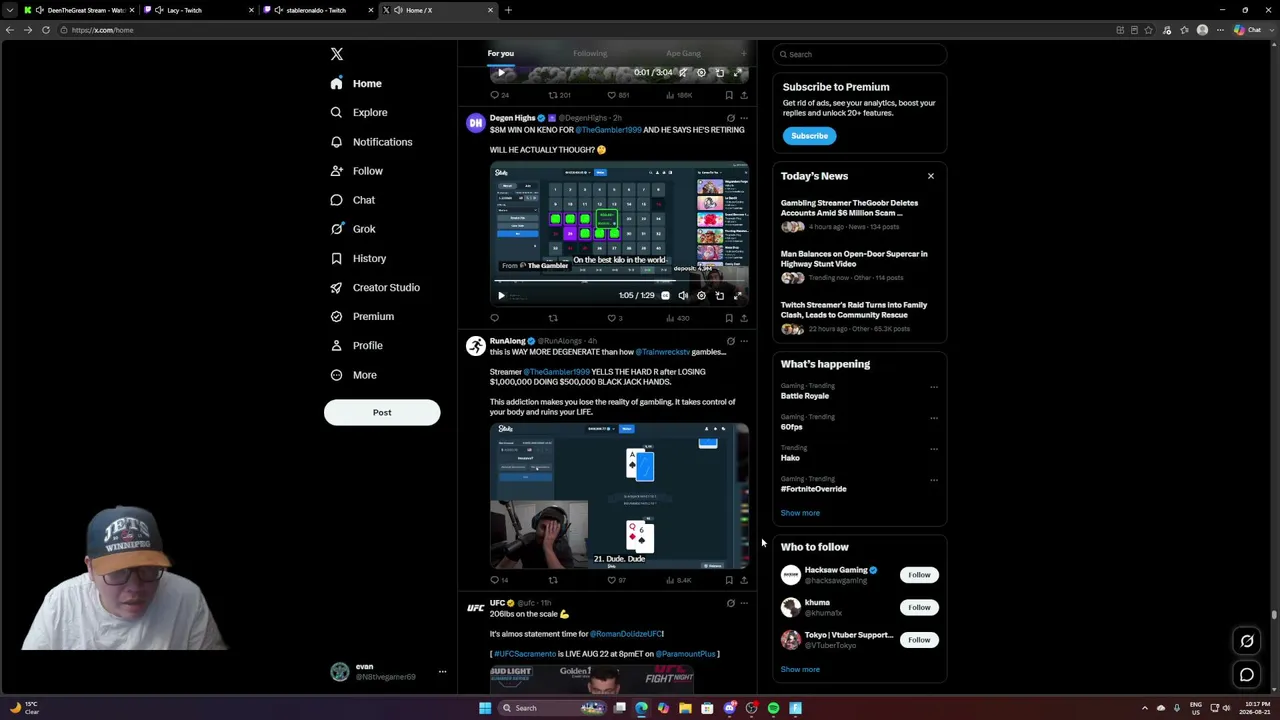Screen dimensions: 1280x720
Task: Switch to the Ape Gang tab
Action: coord(684,54)
